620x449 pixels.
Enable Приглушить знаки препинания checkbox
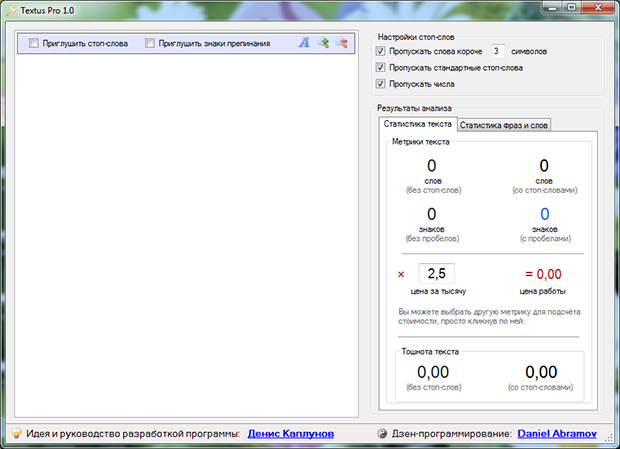(x=149, y=43)
